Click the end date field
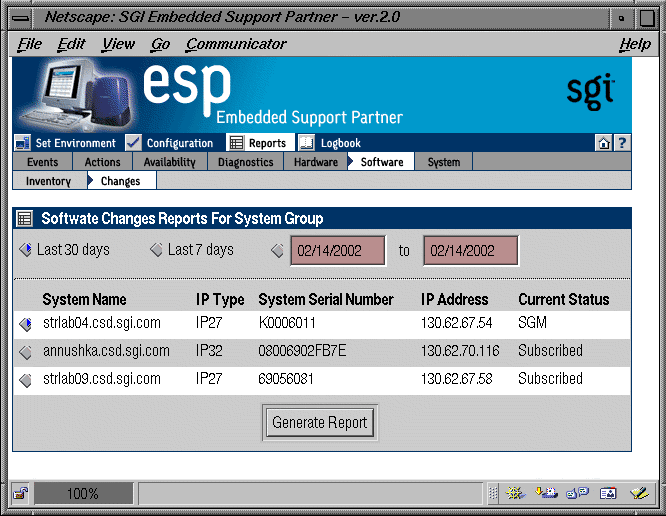 (471, 251)
